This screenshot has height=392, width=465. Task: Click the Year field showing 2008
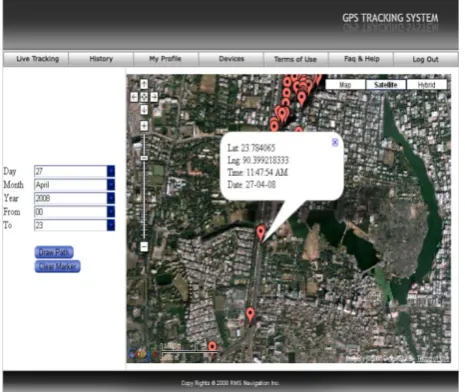point(71,198)
